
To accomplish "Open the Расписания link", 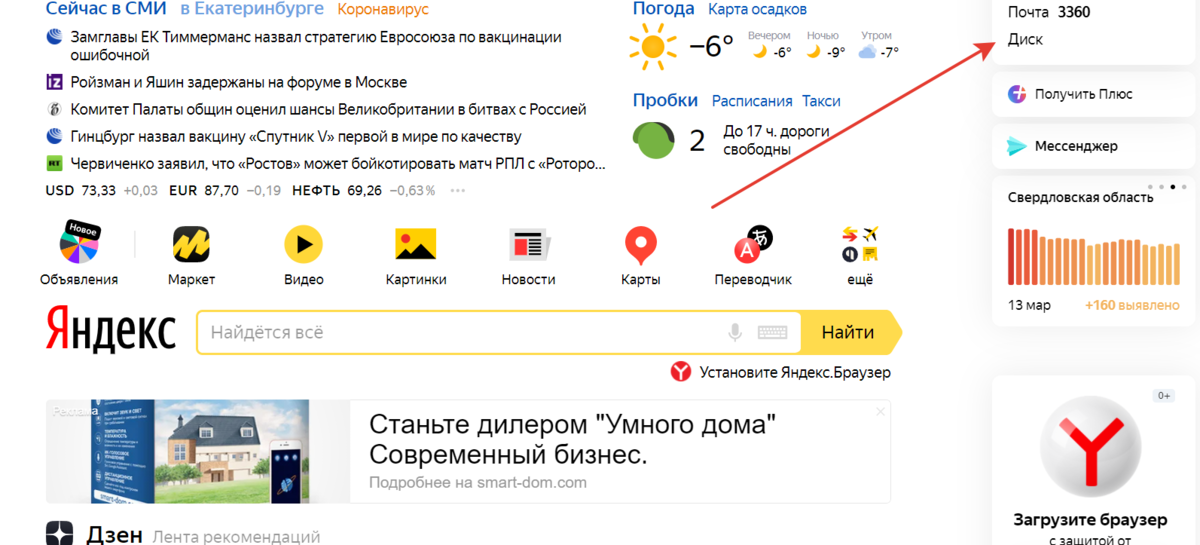I will point(752,101).
